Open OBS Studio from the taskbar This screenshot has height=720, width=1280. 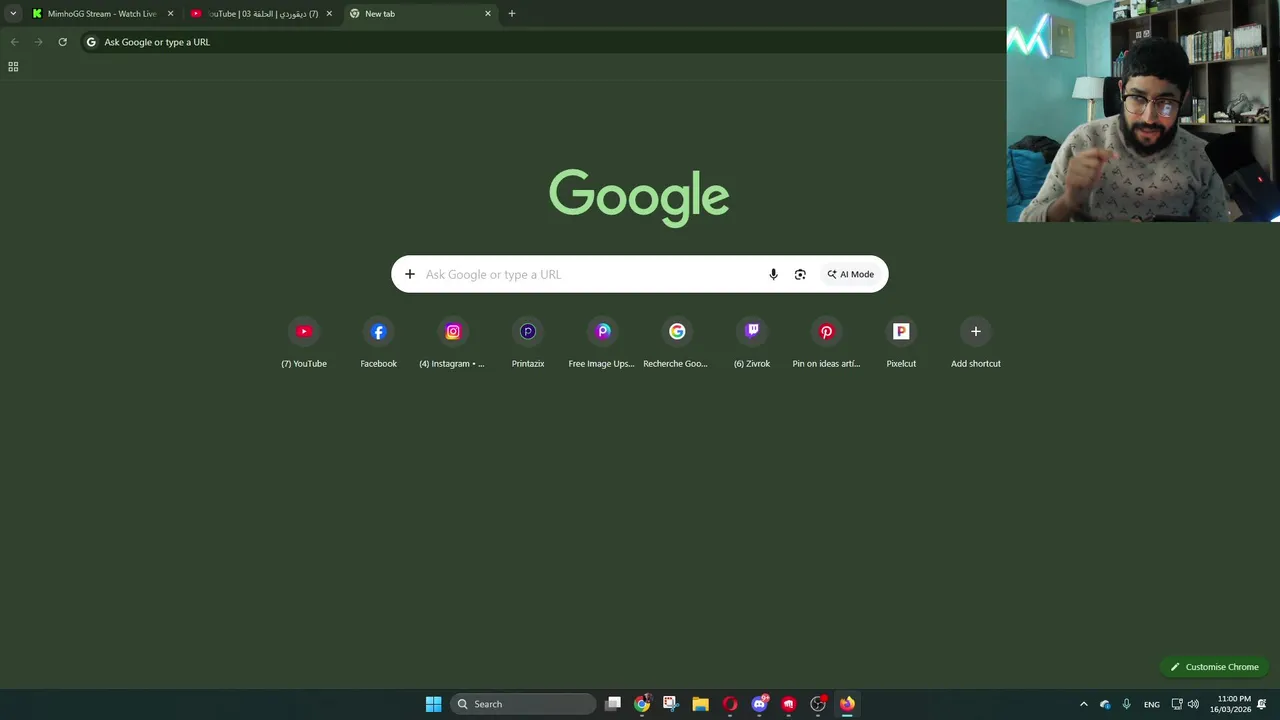pos(818,704)
